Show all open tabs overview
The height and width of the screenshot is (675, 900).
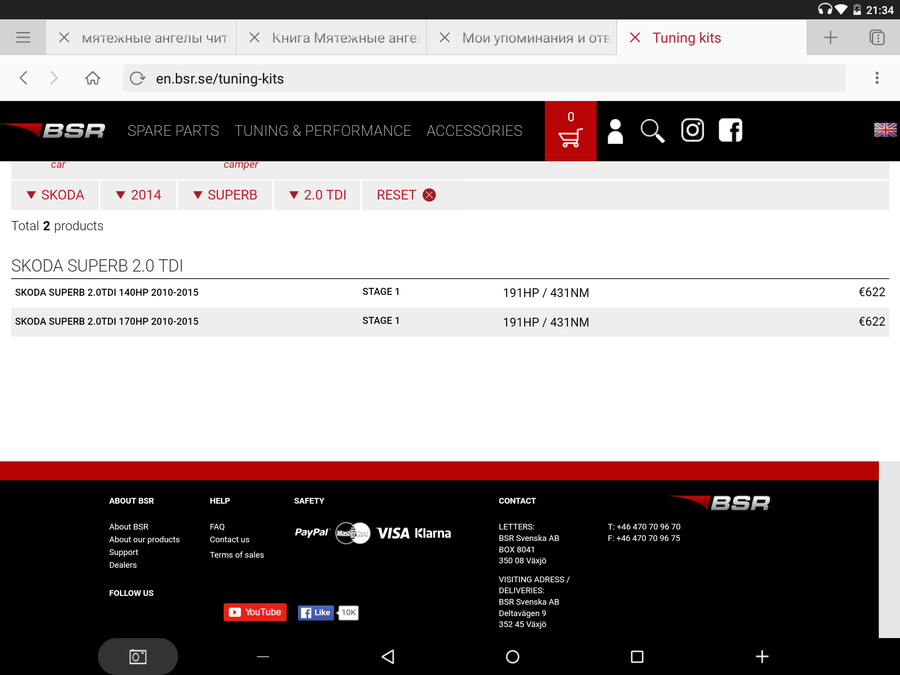[x=876, y=38]
